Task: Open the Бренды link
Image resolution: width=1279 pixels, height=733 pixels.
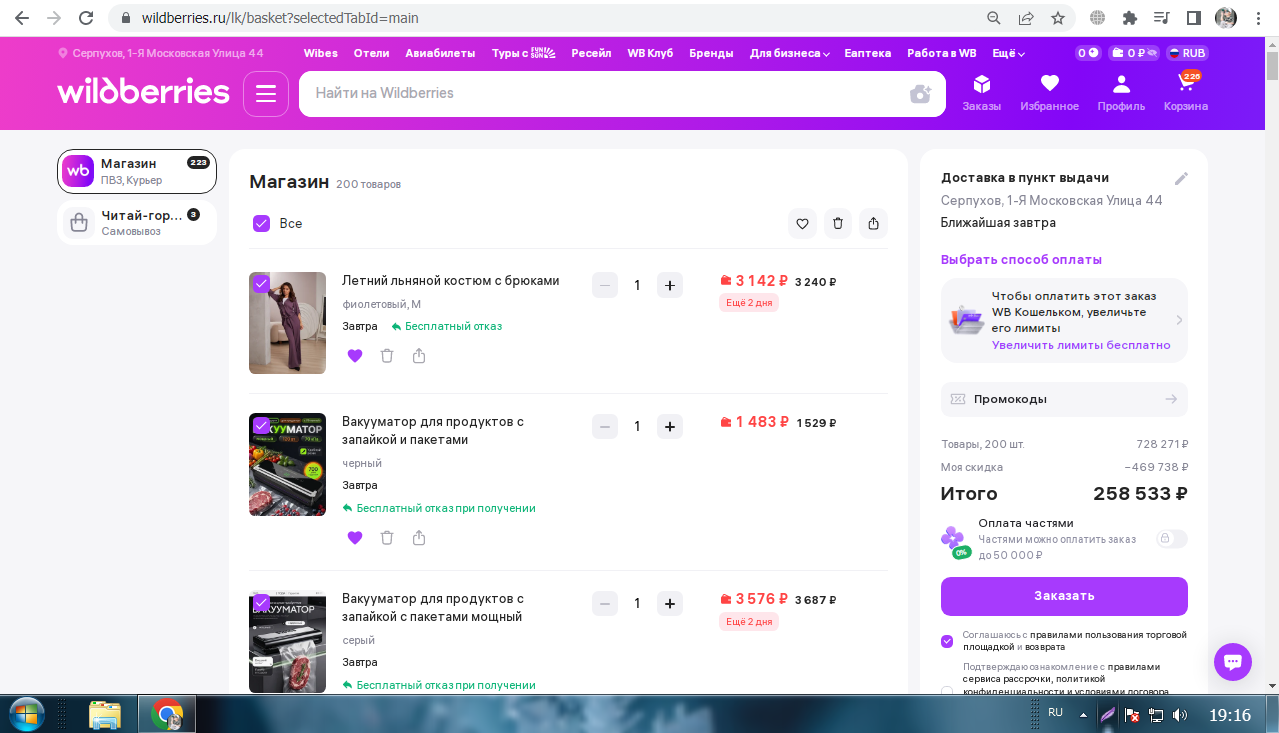Action: click(711, 53)
